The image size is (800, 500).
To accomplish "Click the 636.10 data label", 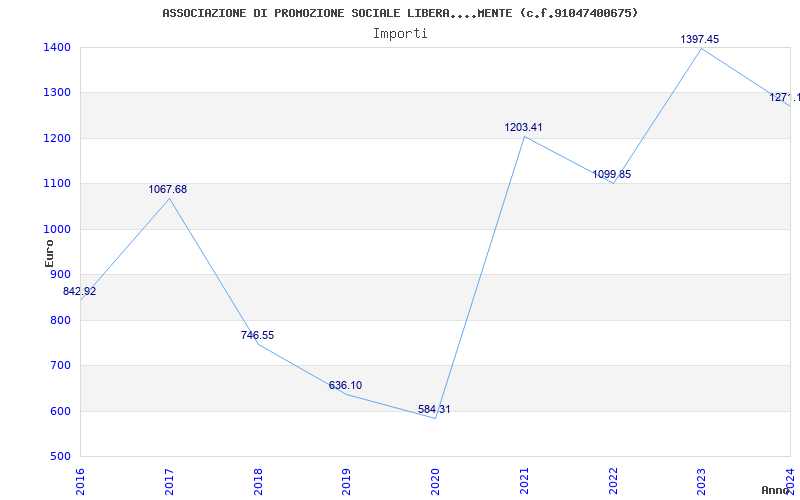I will tap(345, 386).
